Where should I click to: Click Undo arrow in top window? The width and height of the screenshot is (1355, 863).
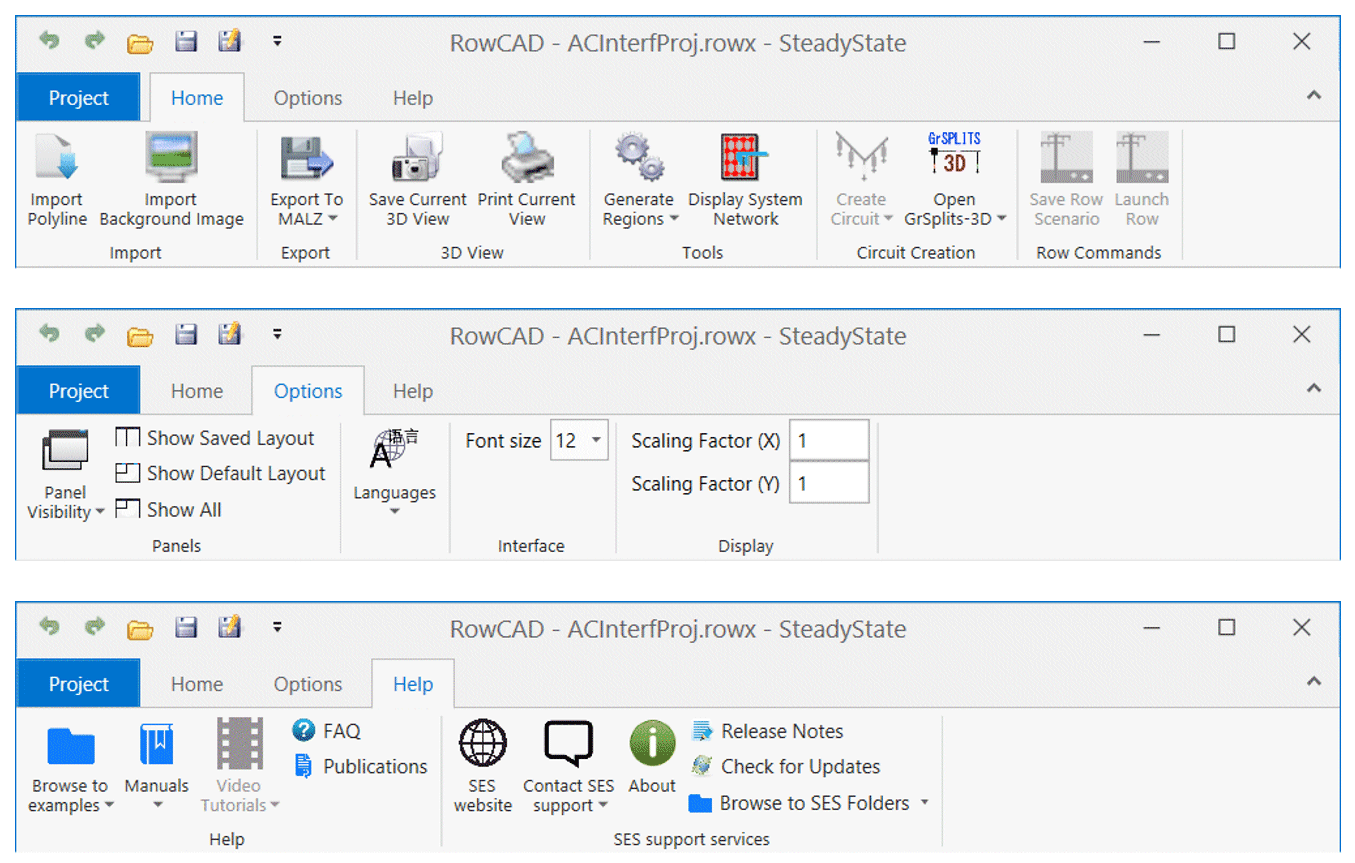tap(49, 41)
